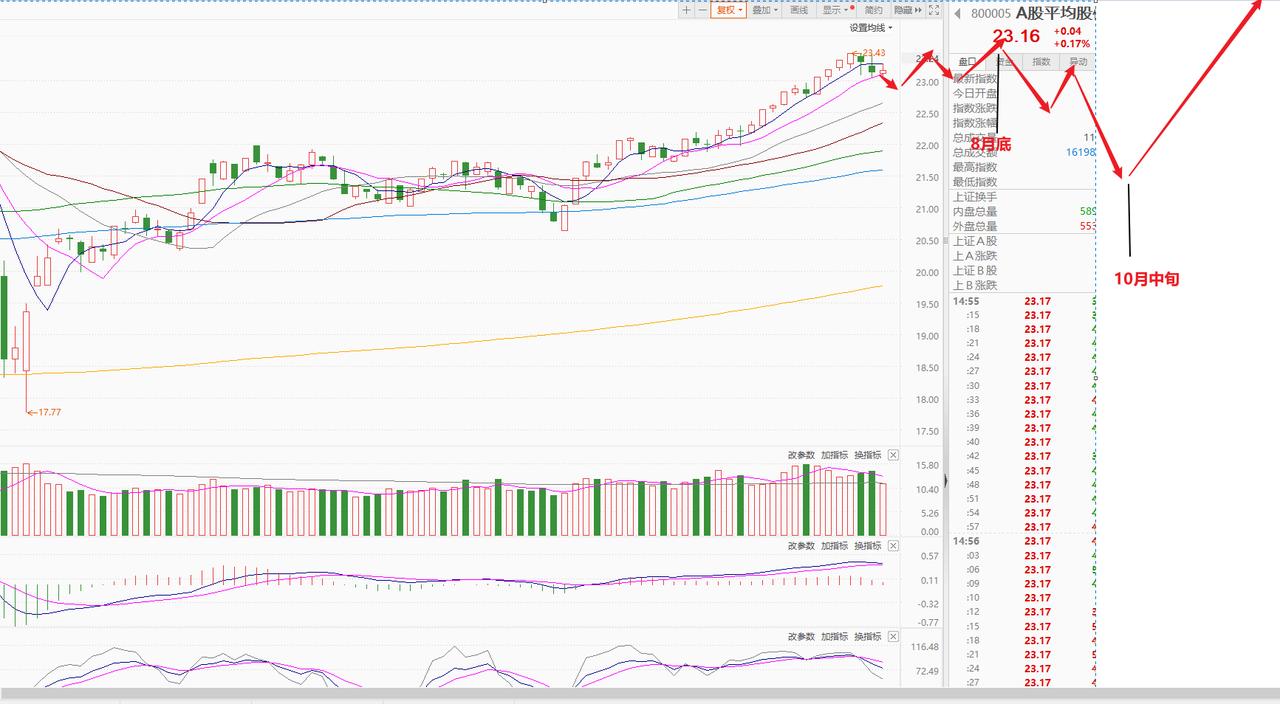Switch to the 指数 tab
The height and width of the screenshot is (704, 1280).
tap(1041, 62)
